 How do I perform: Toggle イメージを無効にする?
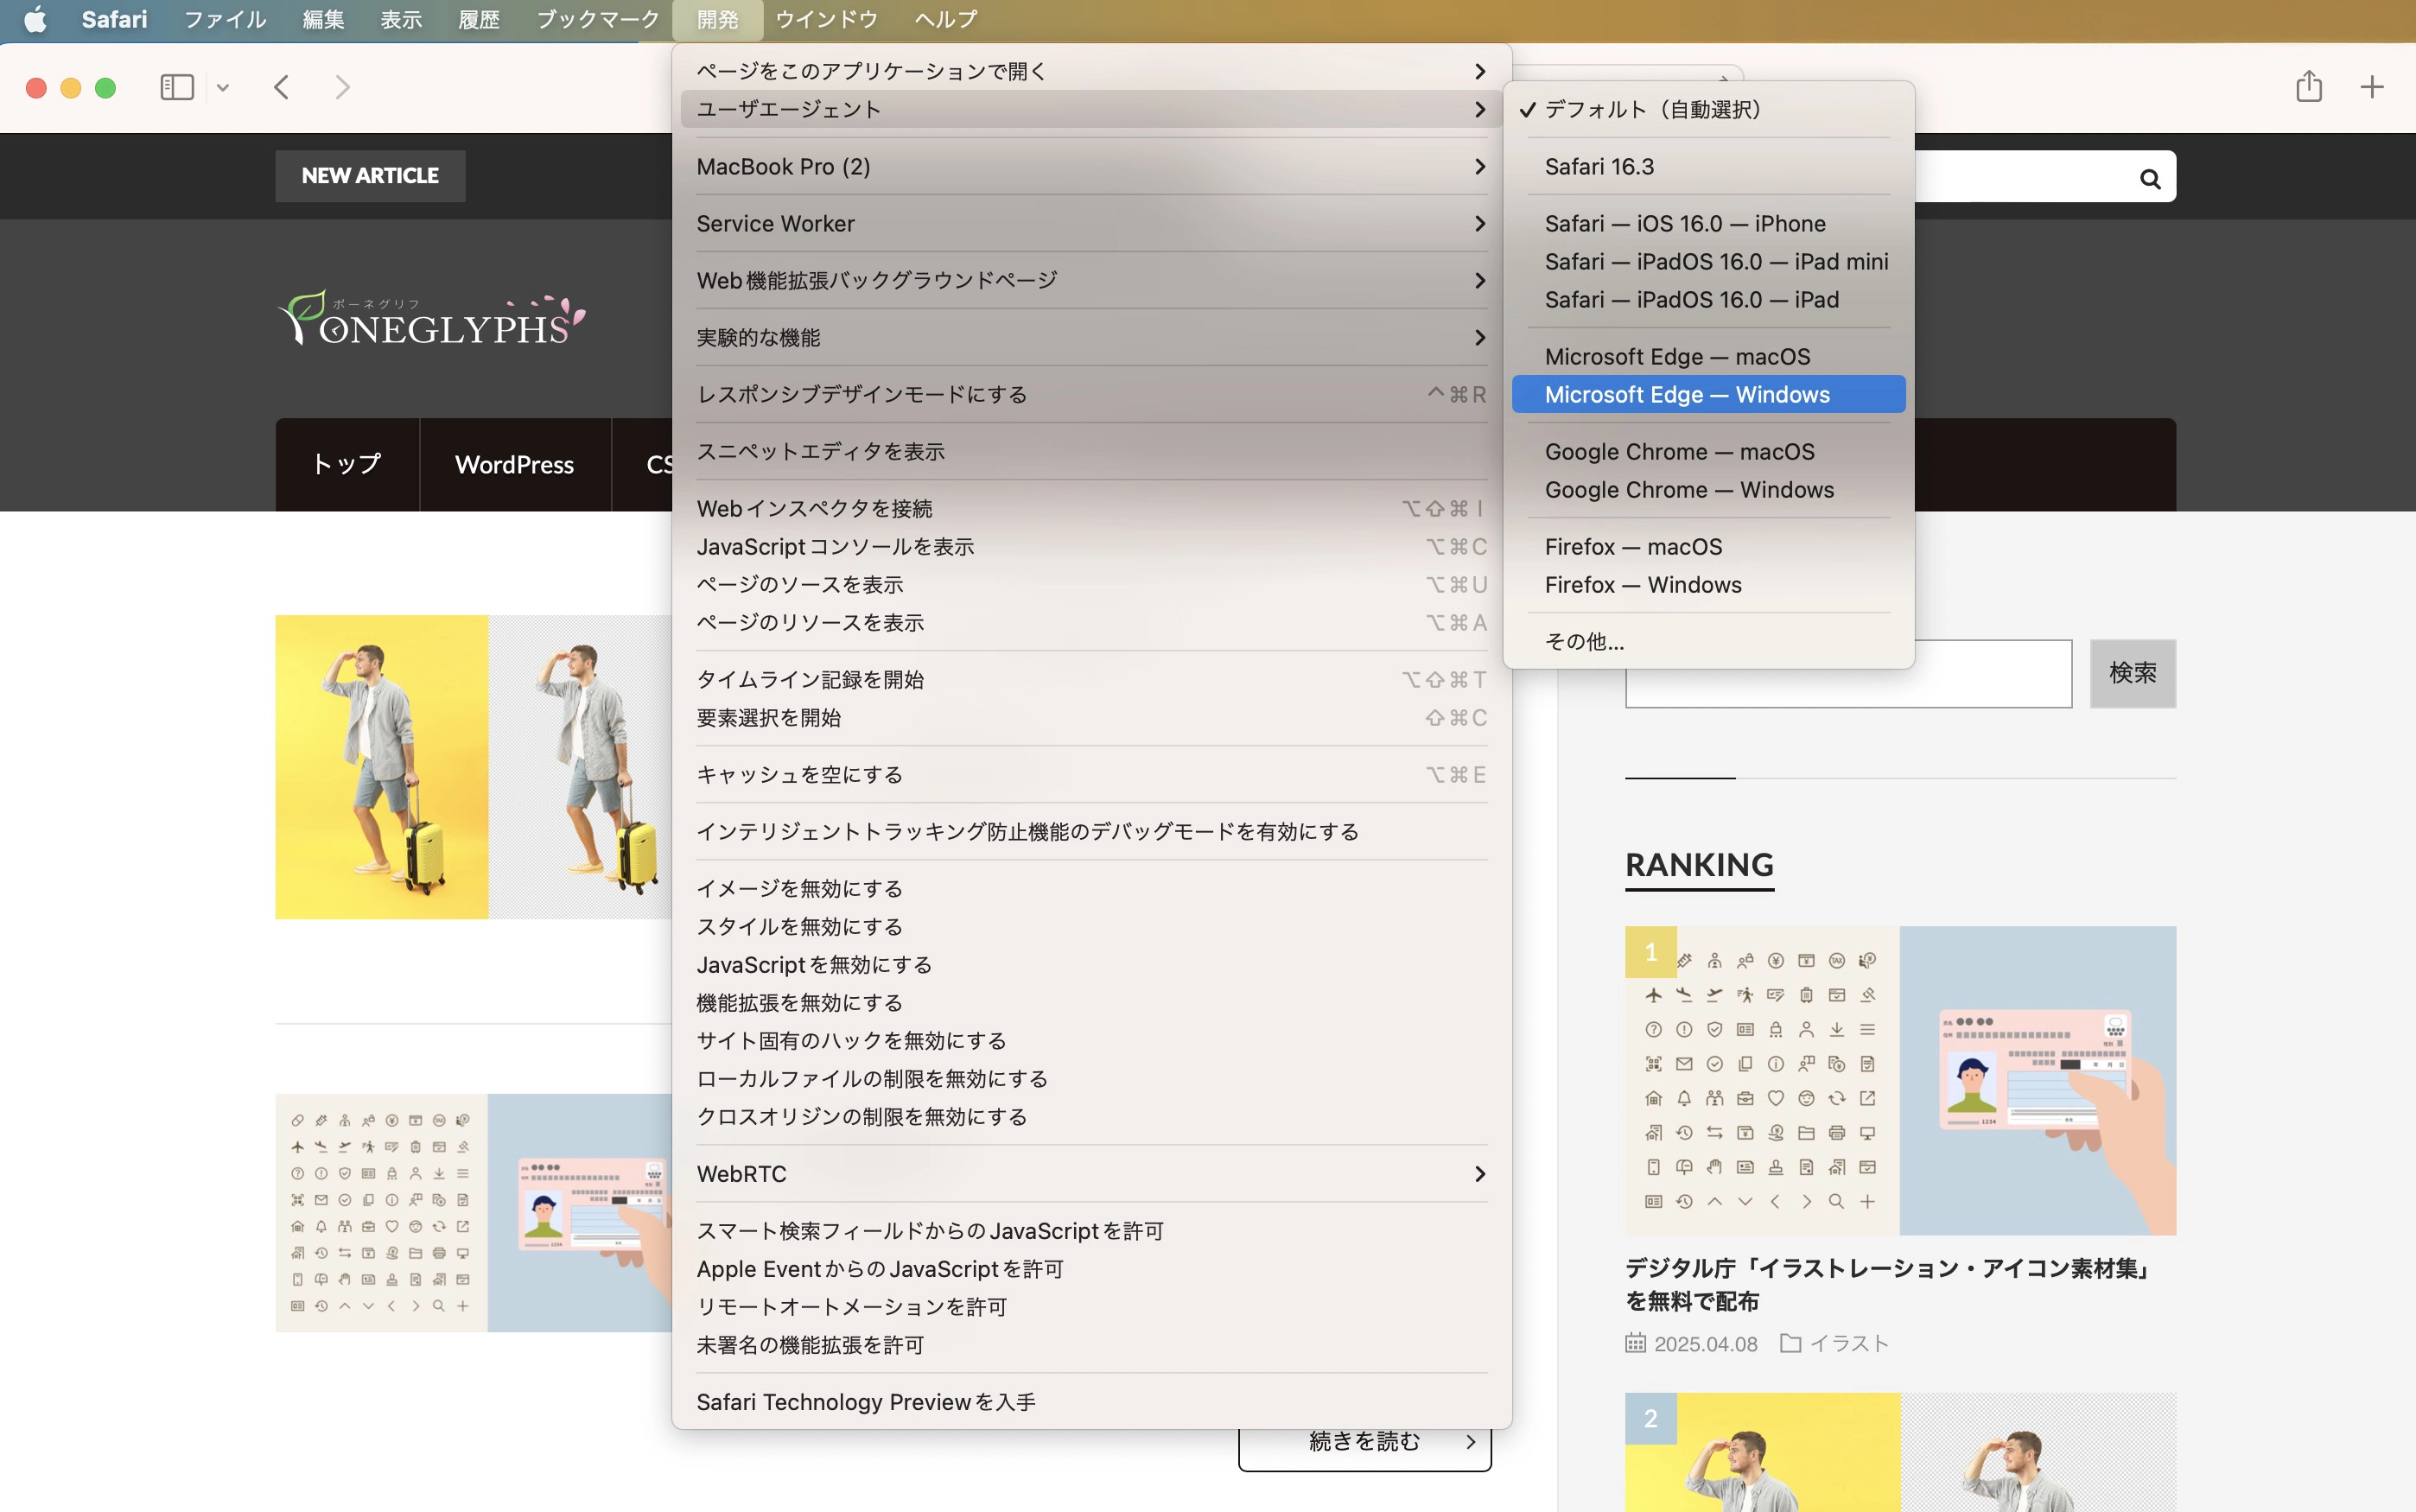click(1091, 888)
